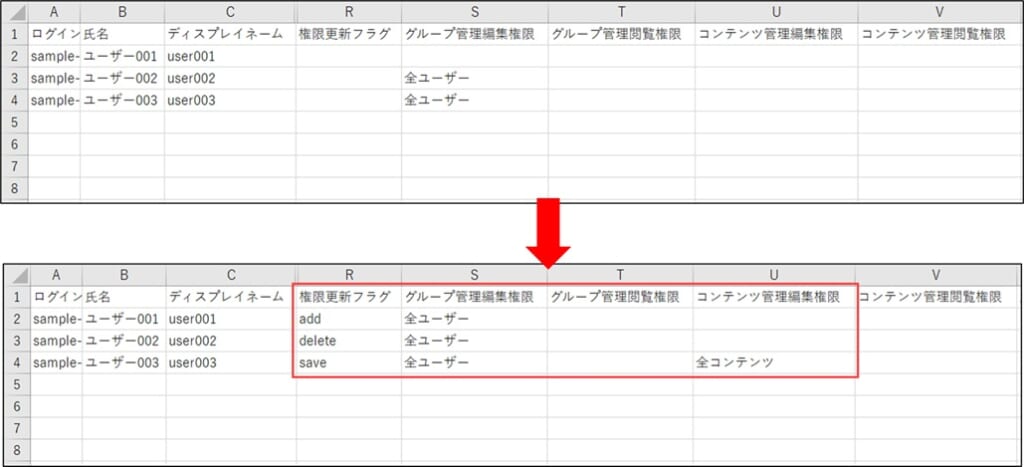The width and height of the screenshot is (1024, 467).
Task: Click sample- cell in row 4, lower sheet
Action: (x=56, y=362)
